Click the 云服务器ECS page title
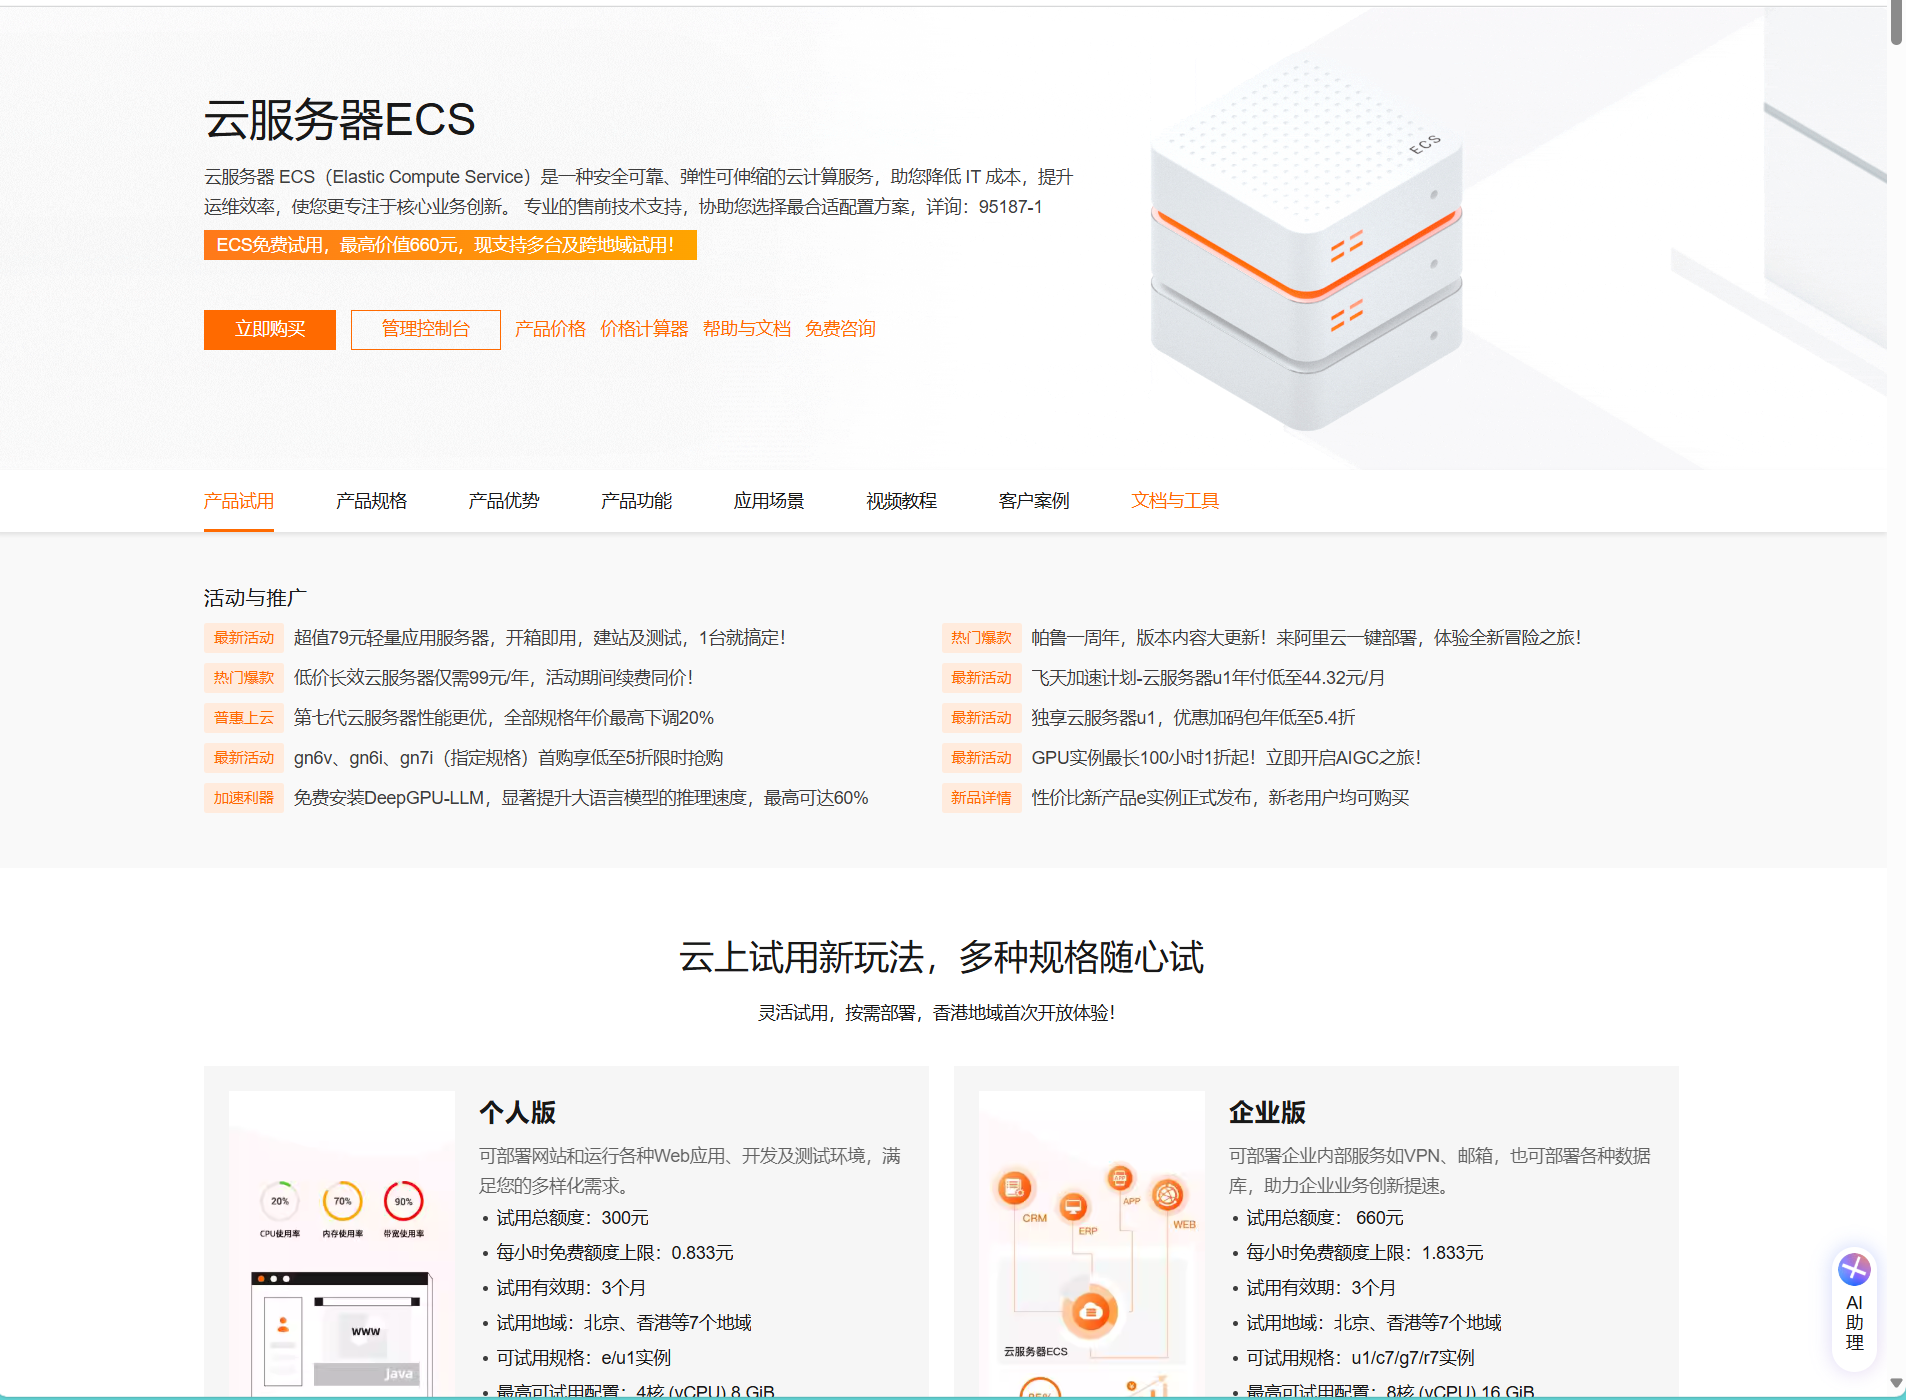 [x=340, y=120]
